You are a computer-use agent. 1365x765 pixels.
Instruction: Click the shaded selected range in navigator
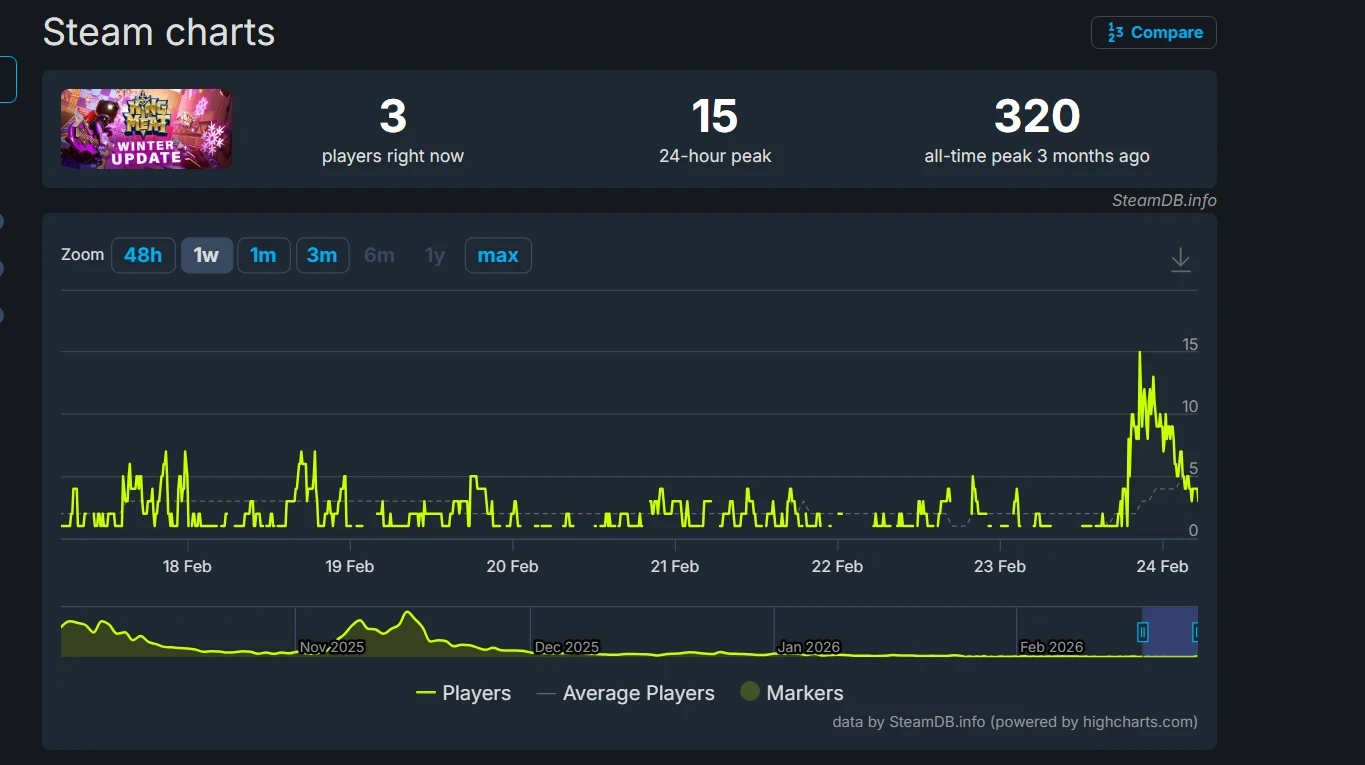pos(1169,632)
